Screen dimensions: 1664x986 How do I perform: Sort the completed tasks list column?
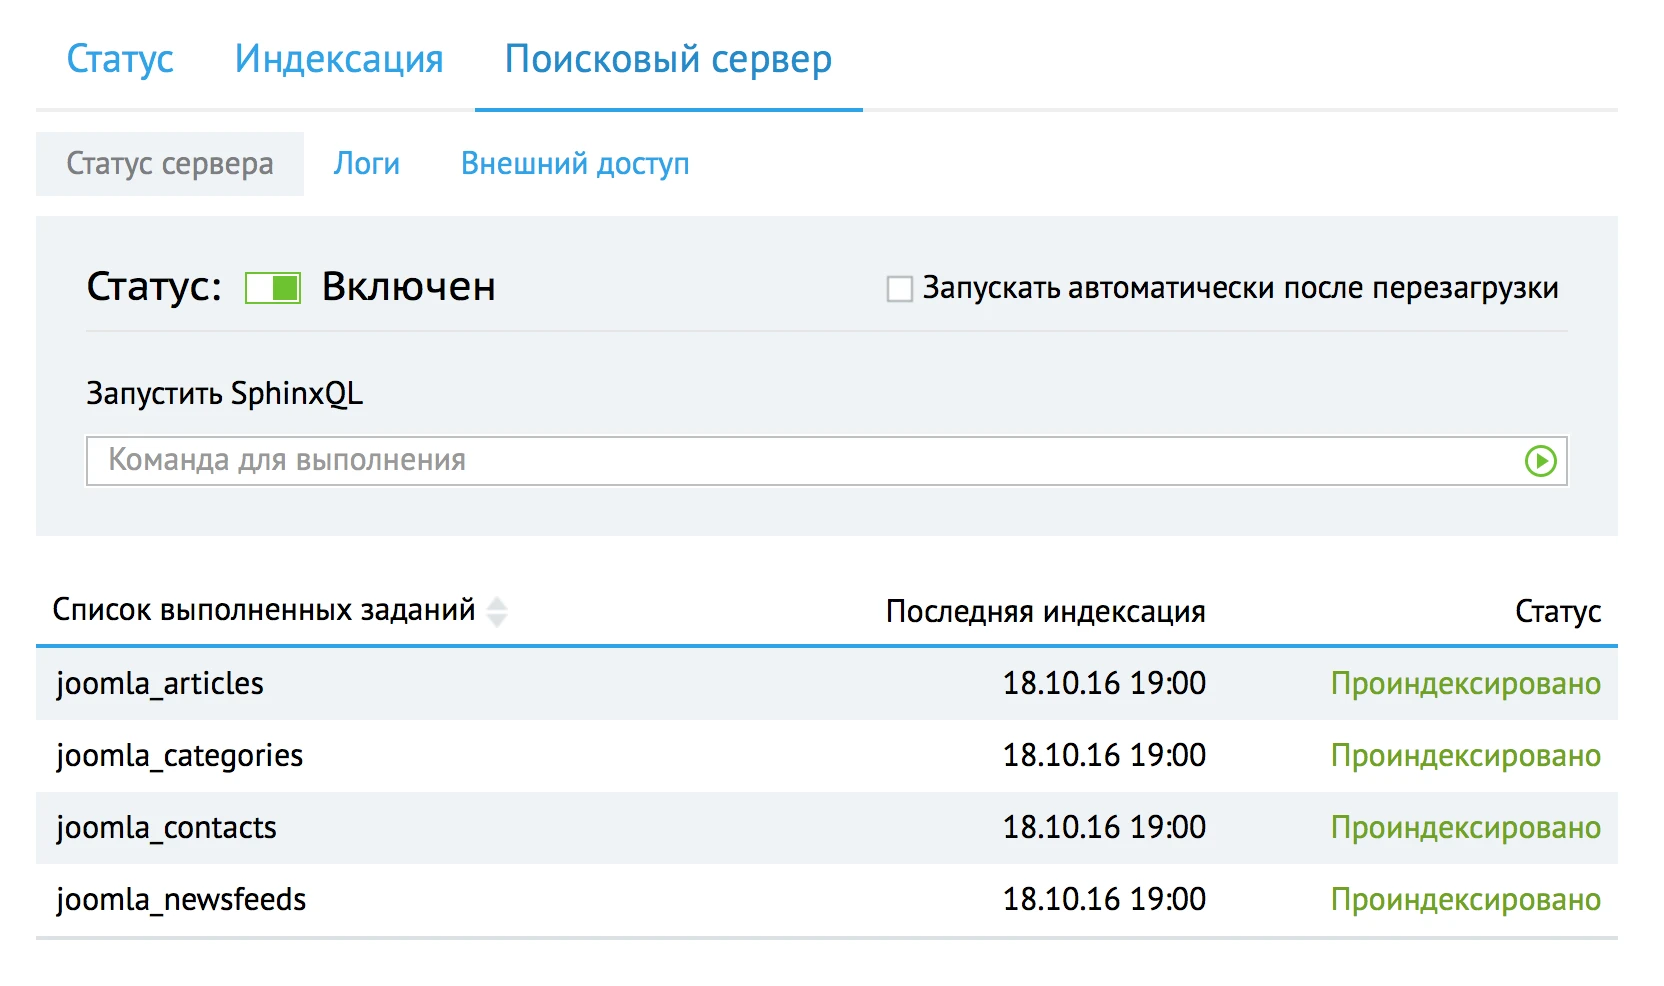click(x=497, y=611)
